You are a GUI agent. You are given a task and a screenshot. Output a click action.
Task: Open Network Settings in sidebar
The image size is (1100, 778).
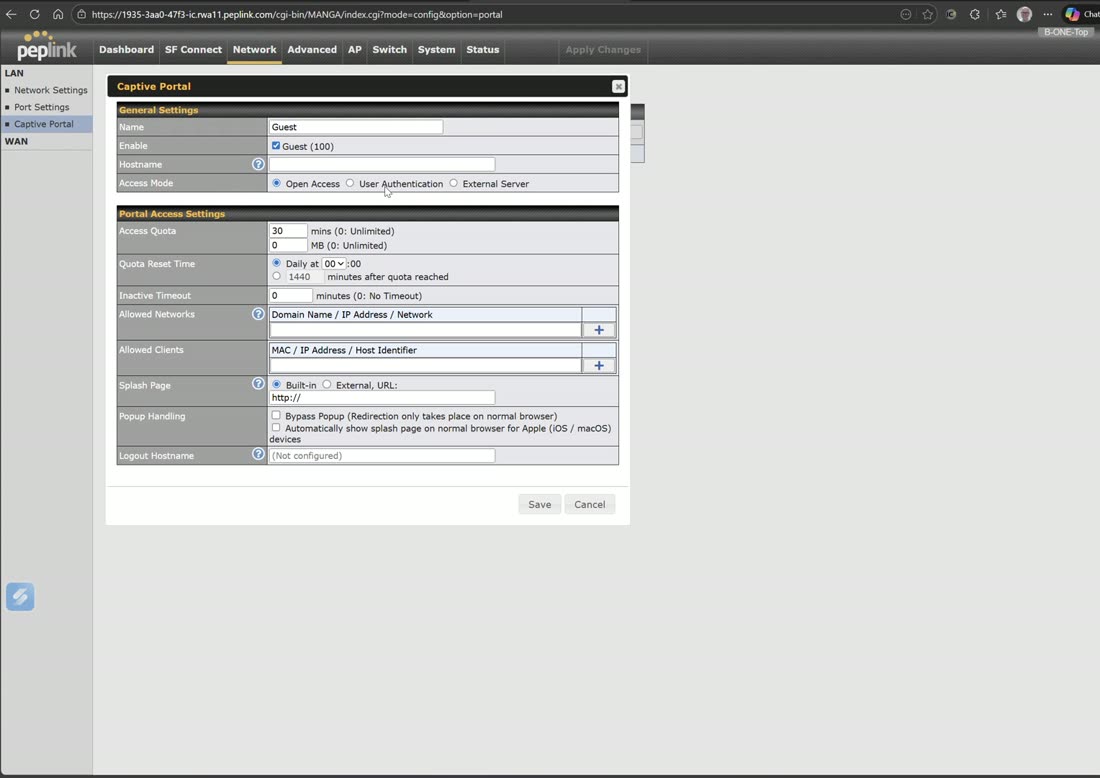click(x=51, y=90)
